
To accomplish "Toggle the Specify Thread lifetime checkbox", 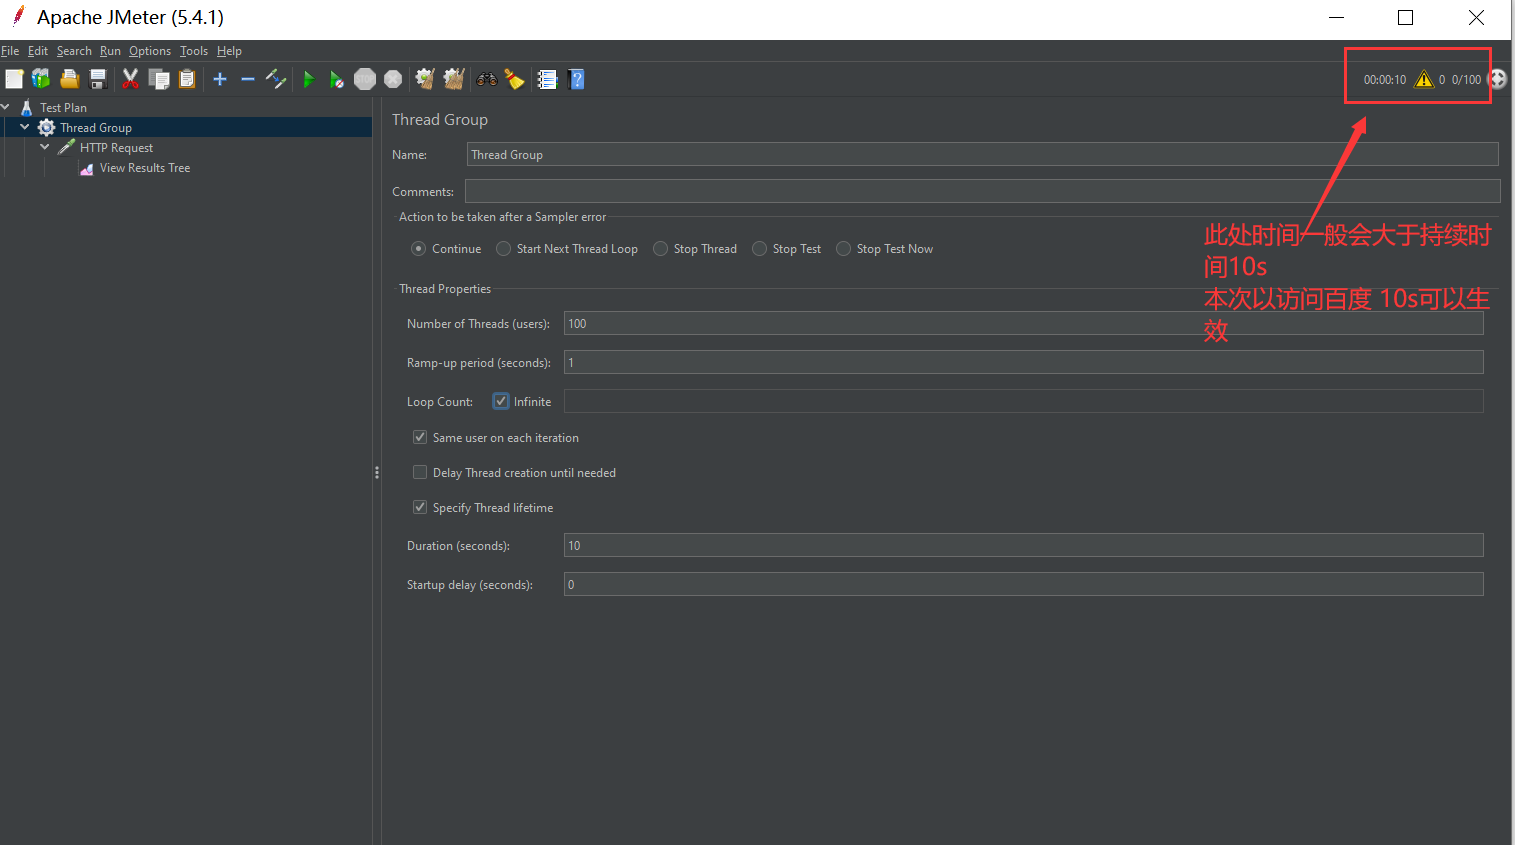I will coord(420,507).
